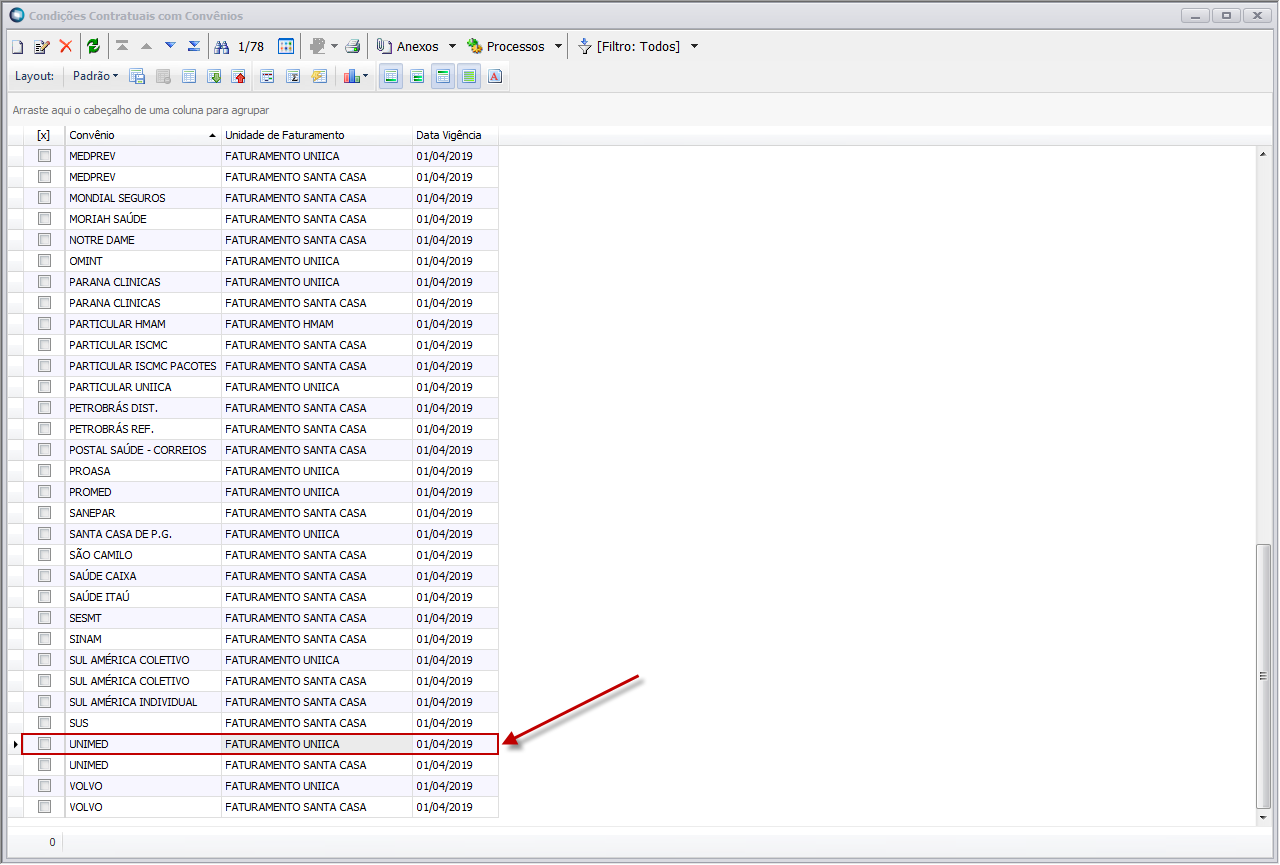Click the yellow highlighted grid icon before chart
Image resolution: width=1280 pixels, height=865 pixels.
pos(319,76)
